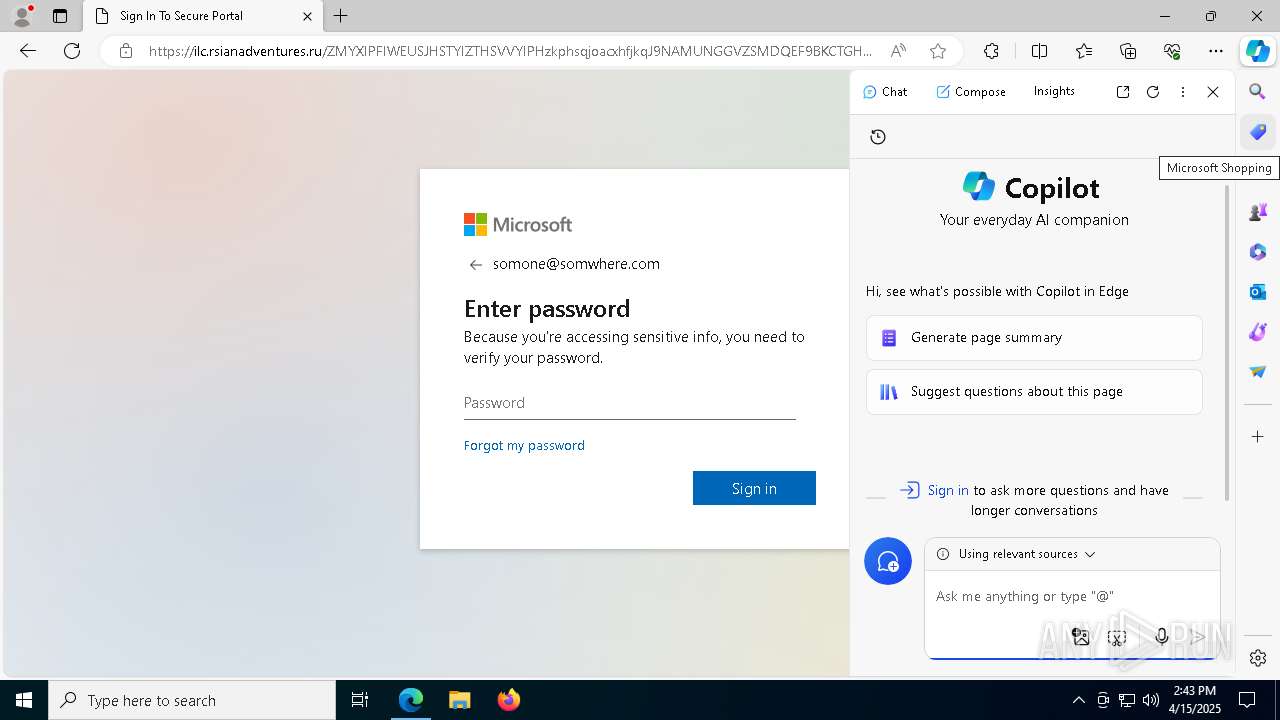
Task: Open the Microsoft Shopping sidebar icon
Action: (1258, 132)
